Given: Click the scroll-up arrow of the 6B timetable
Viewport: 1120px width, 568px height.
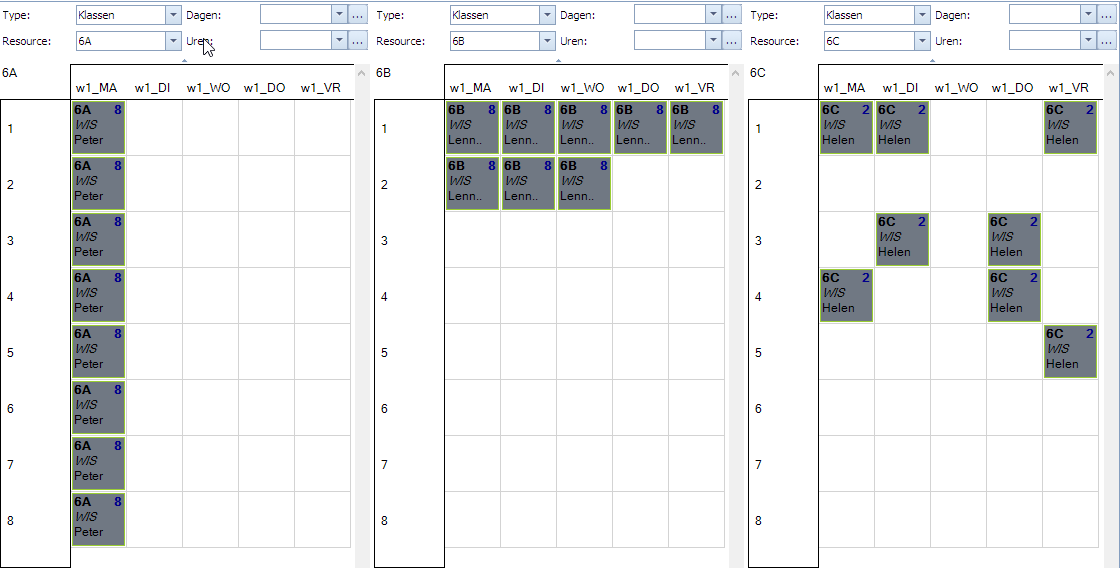Looking at the screenshot, I should pos(736,73).
